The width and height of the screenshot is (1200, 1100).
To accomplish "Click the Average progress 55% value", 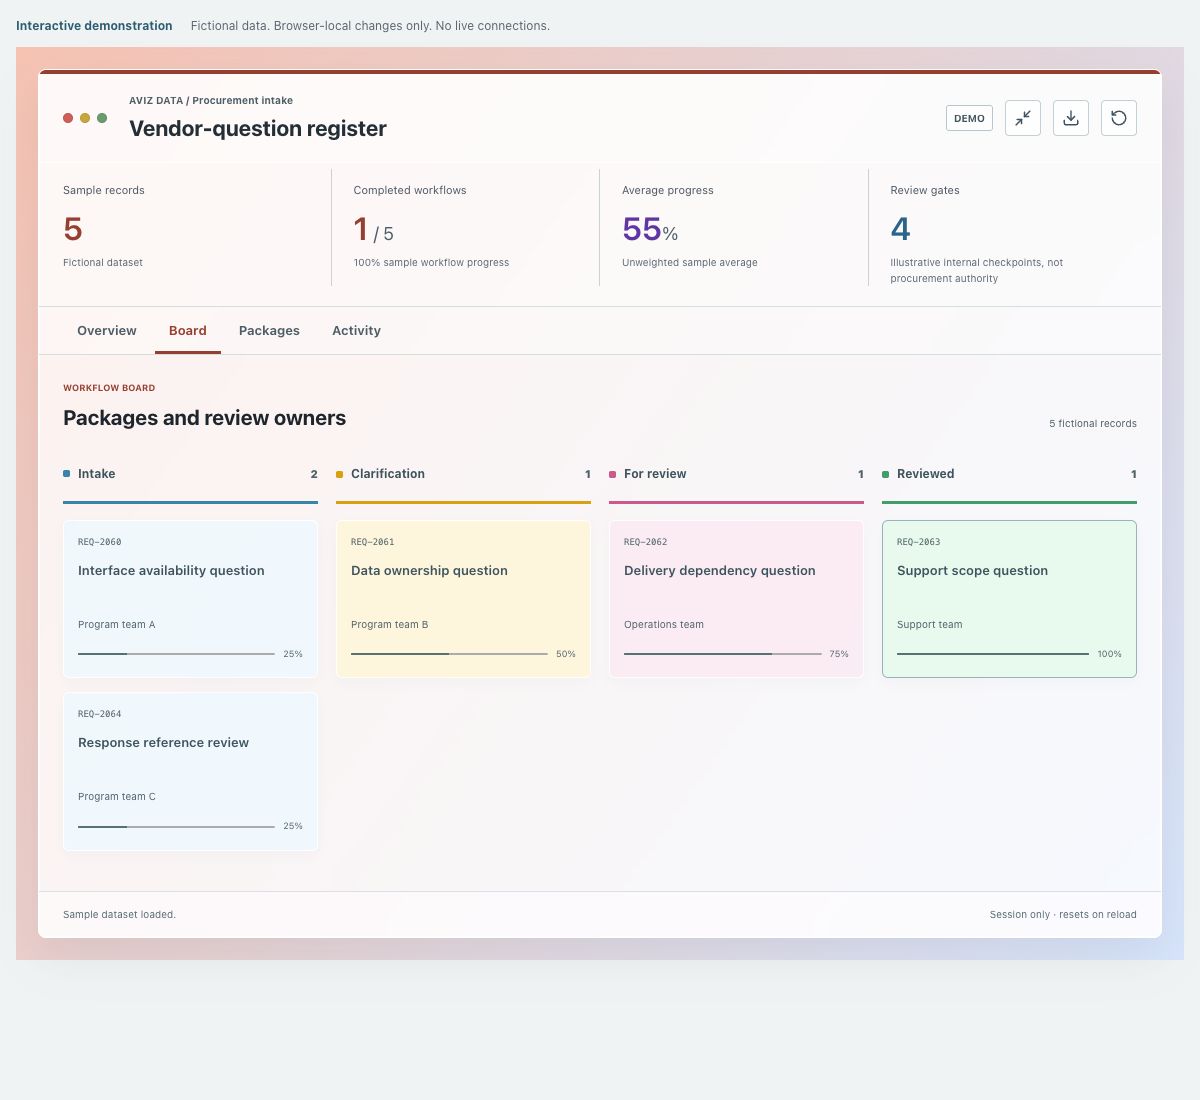I will [x=650, y=230].
